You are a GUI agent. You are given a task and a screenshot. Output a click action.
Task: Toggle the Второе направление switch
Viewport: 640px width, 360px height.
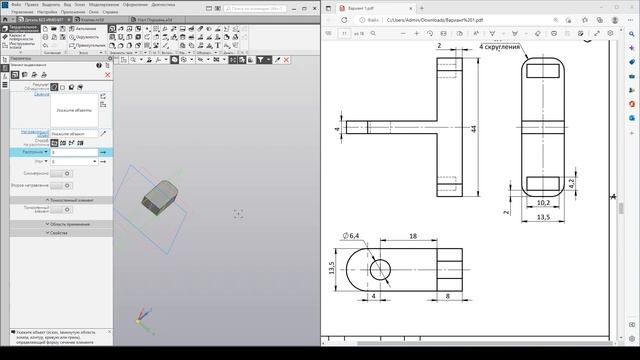[61, 185]
